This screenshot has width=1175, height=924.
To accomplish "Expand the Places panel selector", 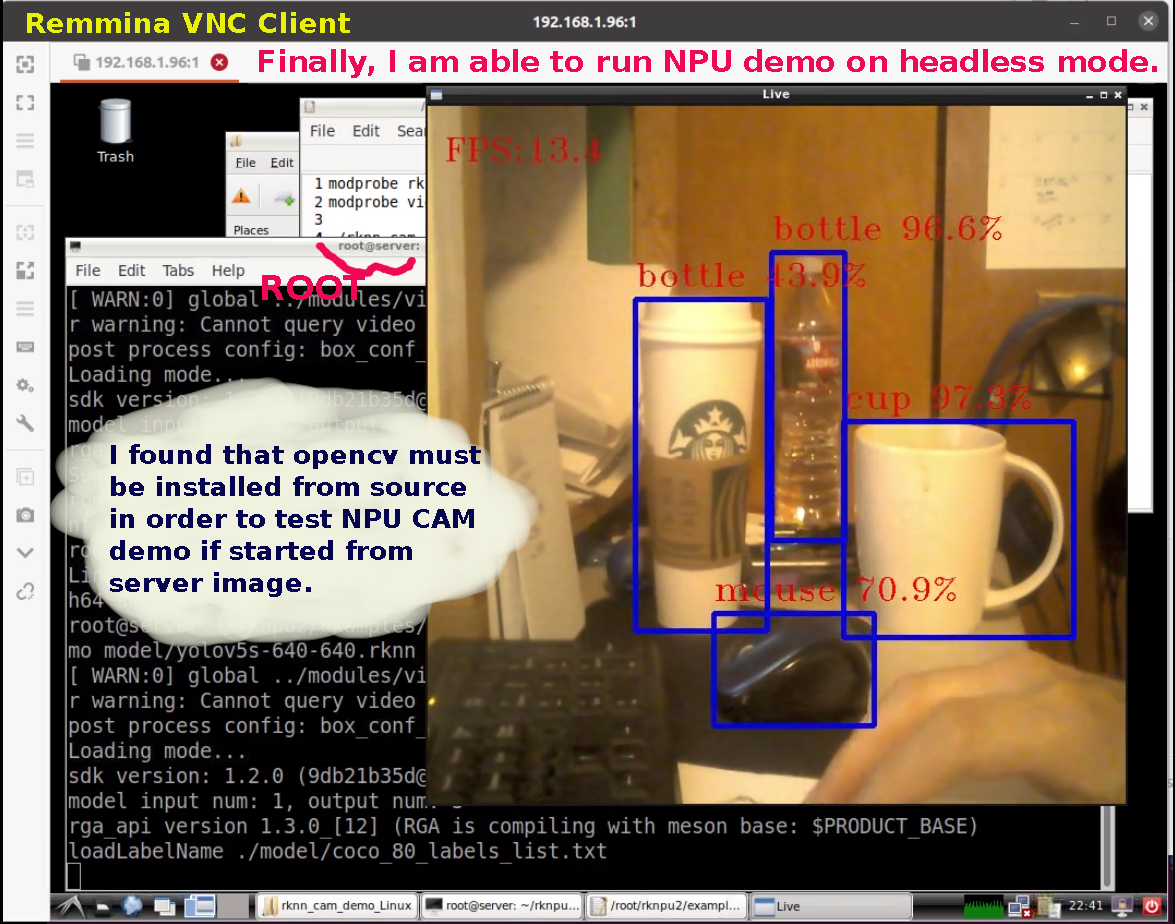I will pyautogui.click(x=251, y=230).
